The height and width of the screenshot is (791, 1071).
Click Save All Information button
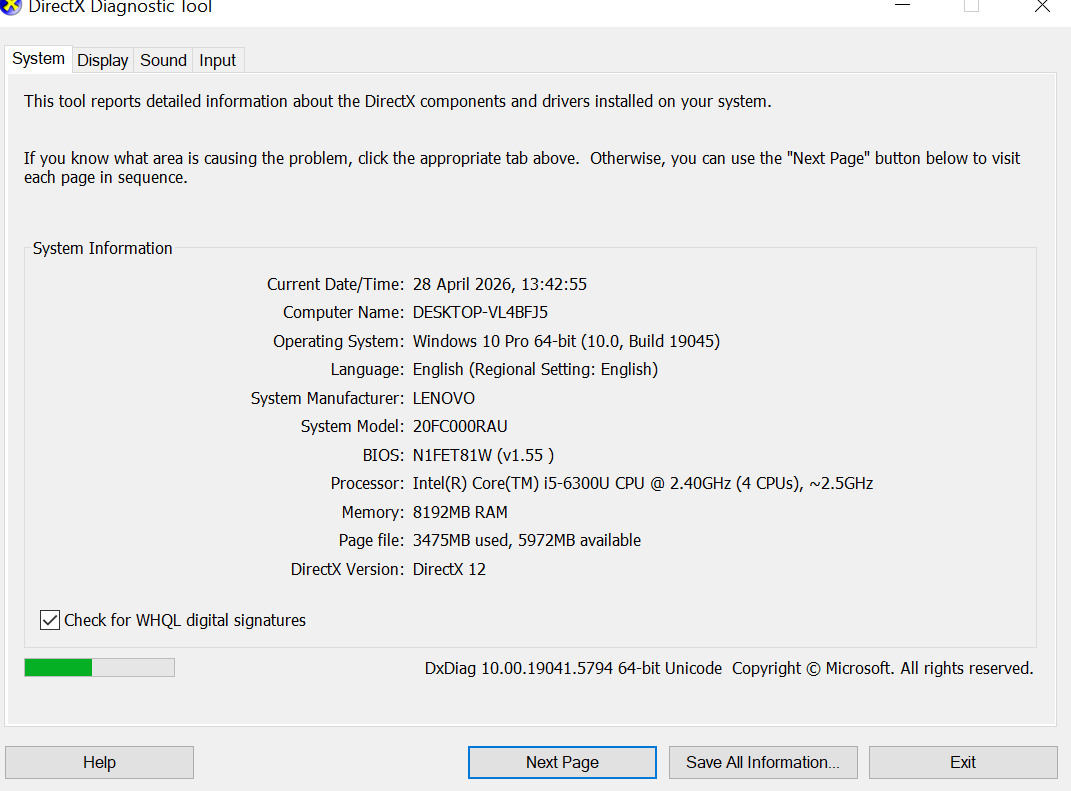click(x=762, y=762)
